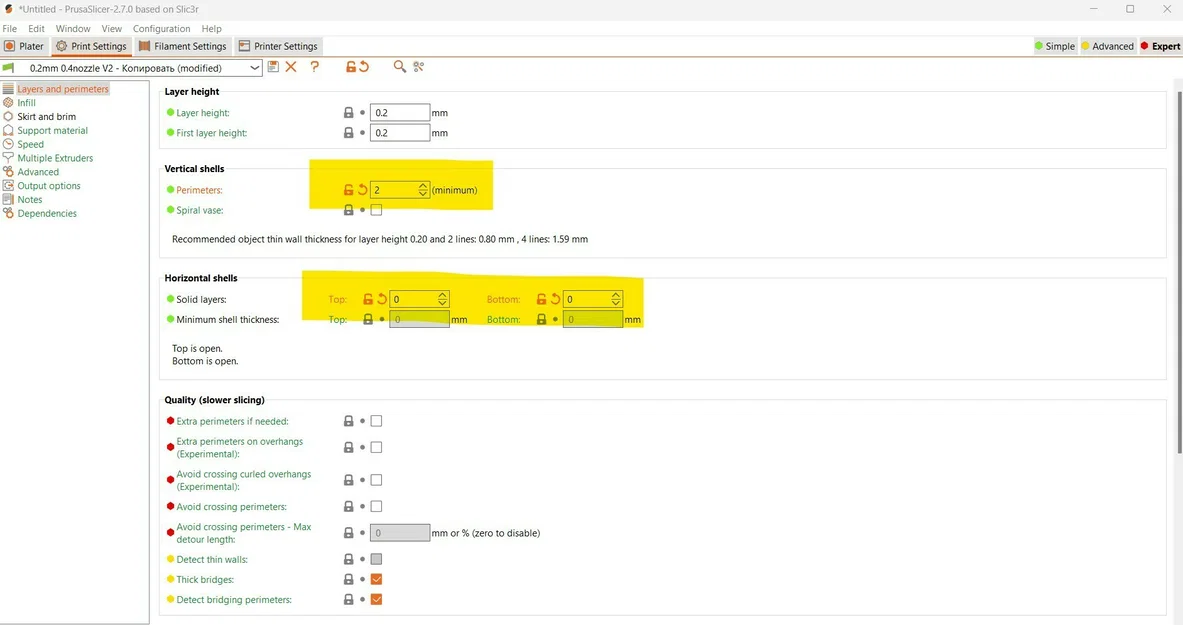This screenshot has height=625, width=1183.
Task: Open Infill settings page in sidebar
Action: (26, 103)
